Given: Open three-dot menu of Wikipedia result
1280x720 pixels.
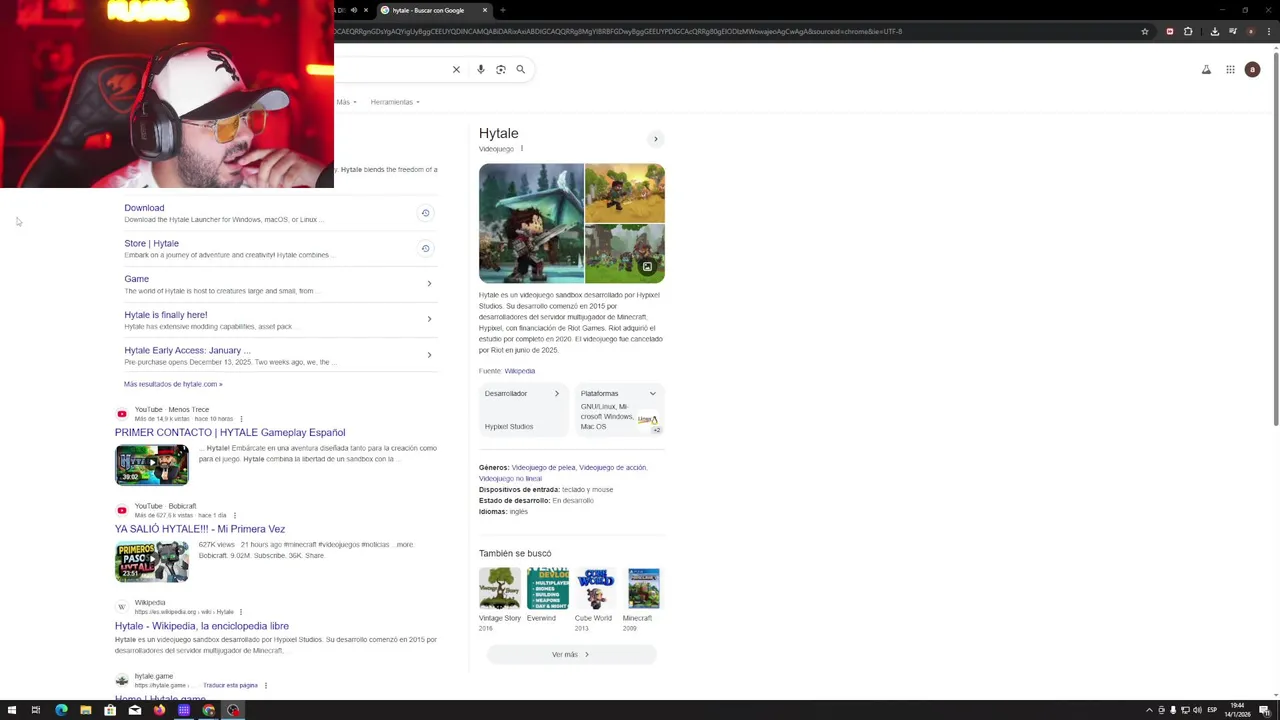Looking at the screenshot, I should click(241, 612).
